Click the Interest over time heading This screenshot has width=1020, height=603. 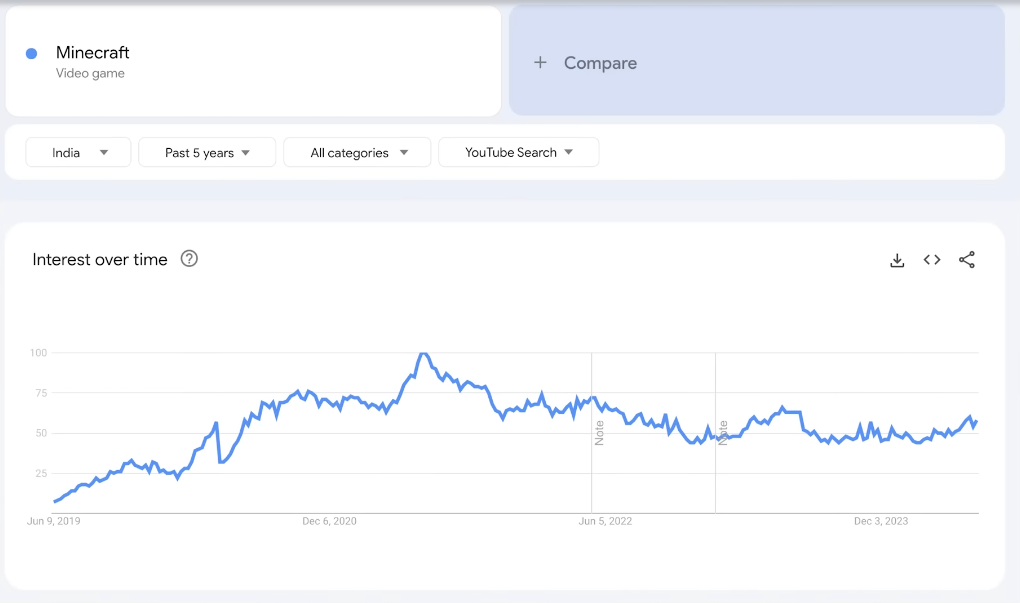100,260
